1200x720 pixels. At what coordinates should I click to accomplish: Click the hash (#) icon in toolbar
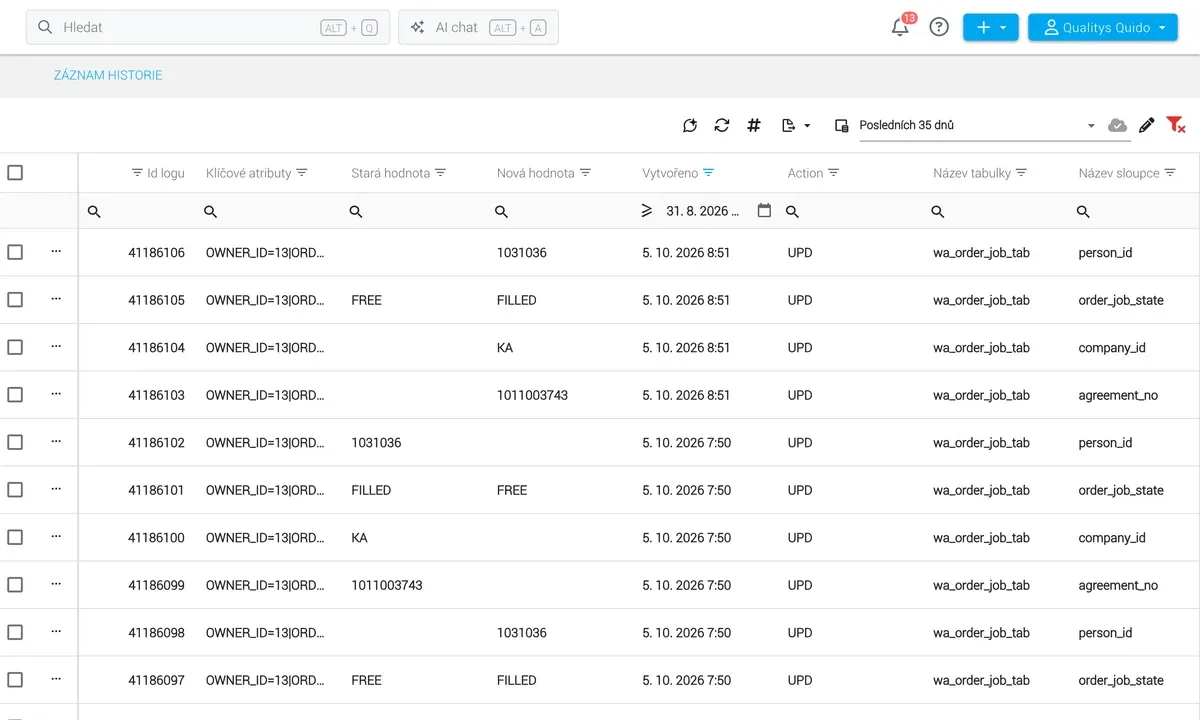(754, 125)
